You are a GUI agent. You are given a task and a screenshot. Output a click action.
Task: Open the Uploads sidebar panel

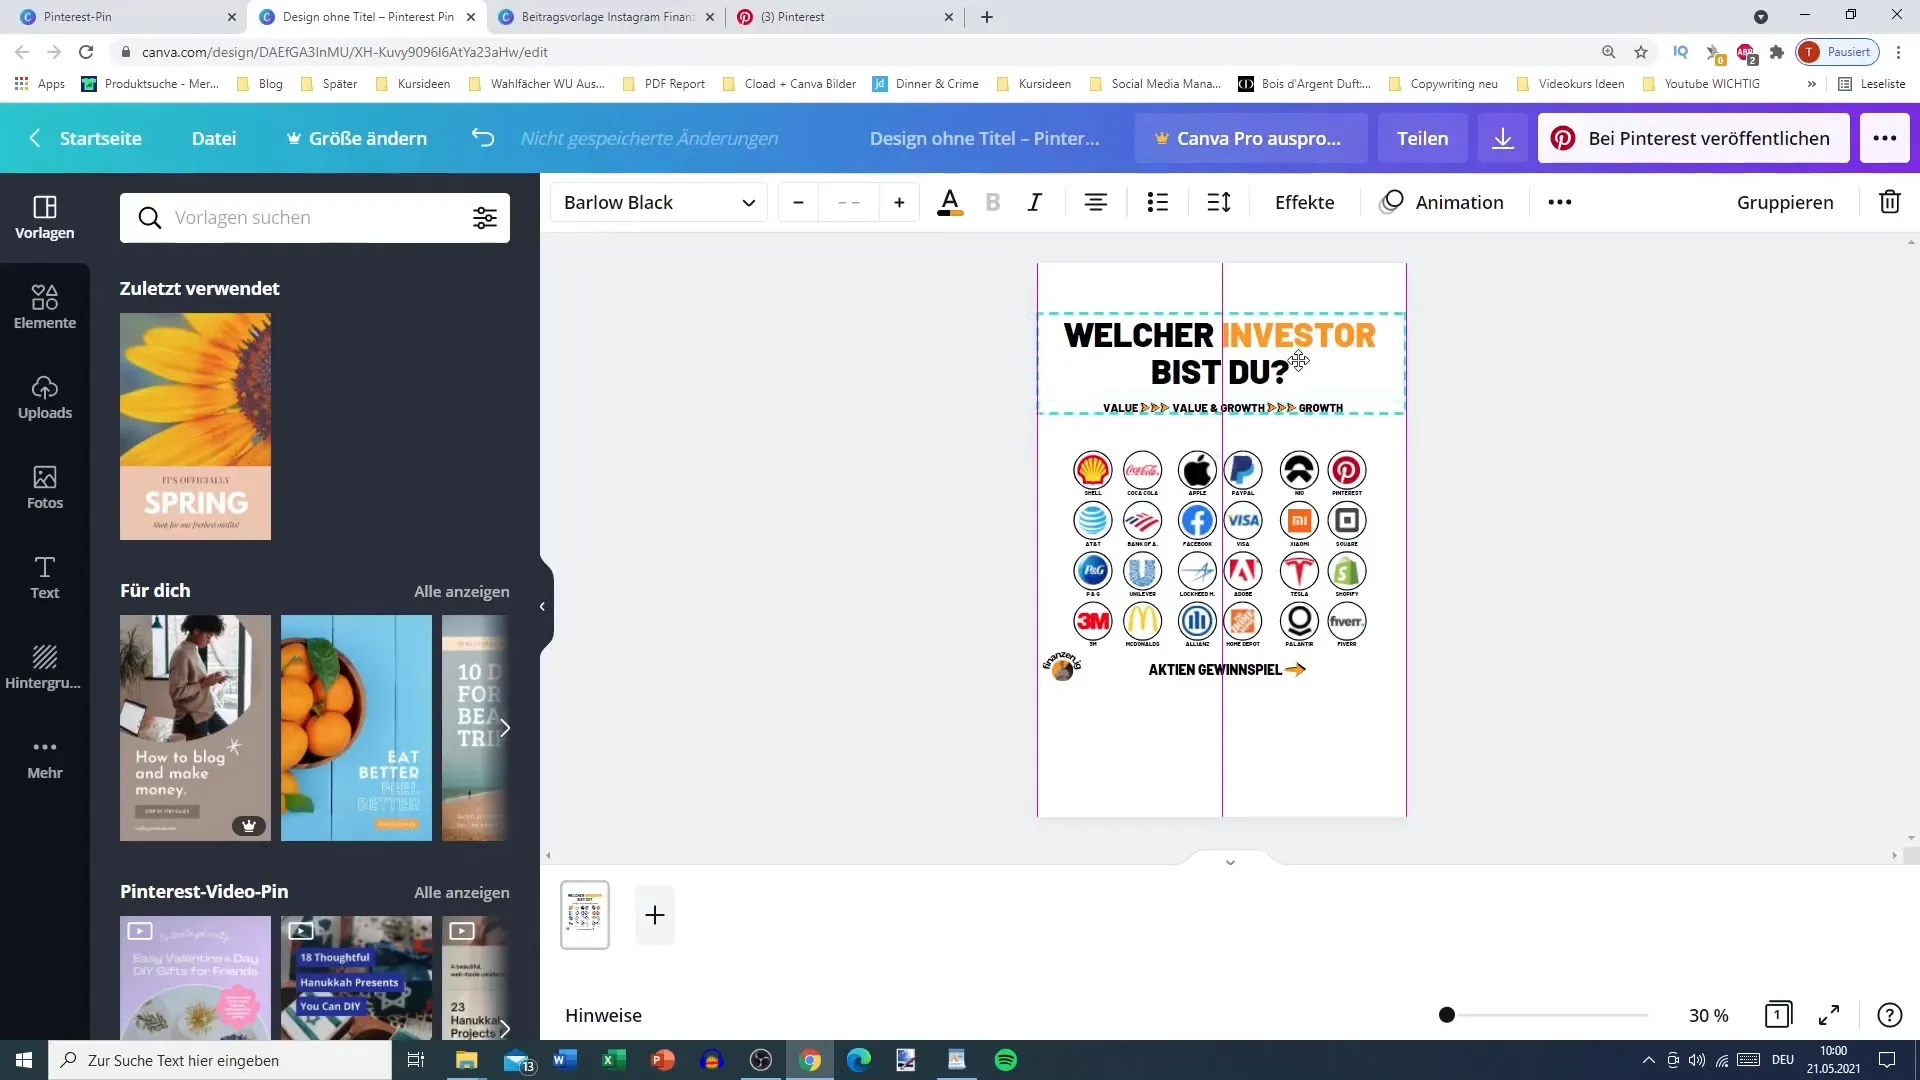[45, 397]
